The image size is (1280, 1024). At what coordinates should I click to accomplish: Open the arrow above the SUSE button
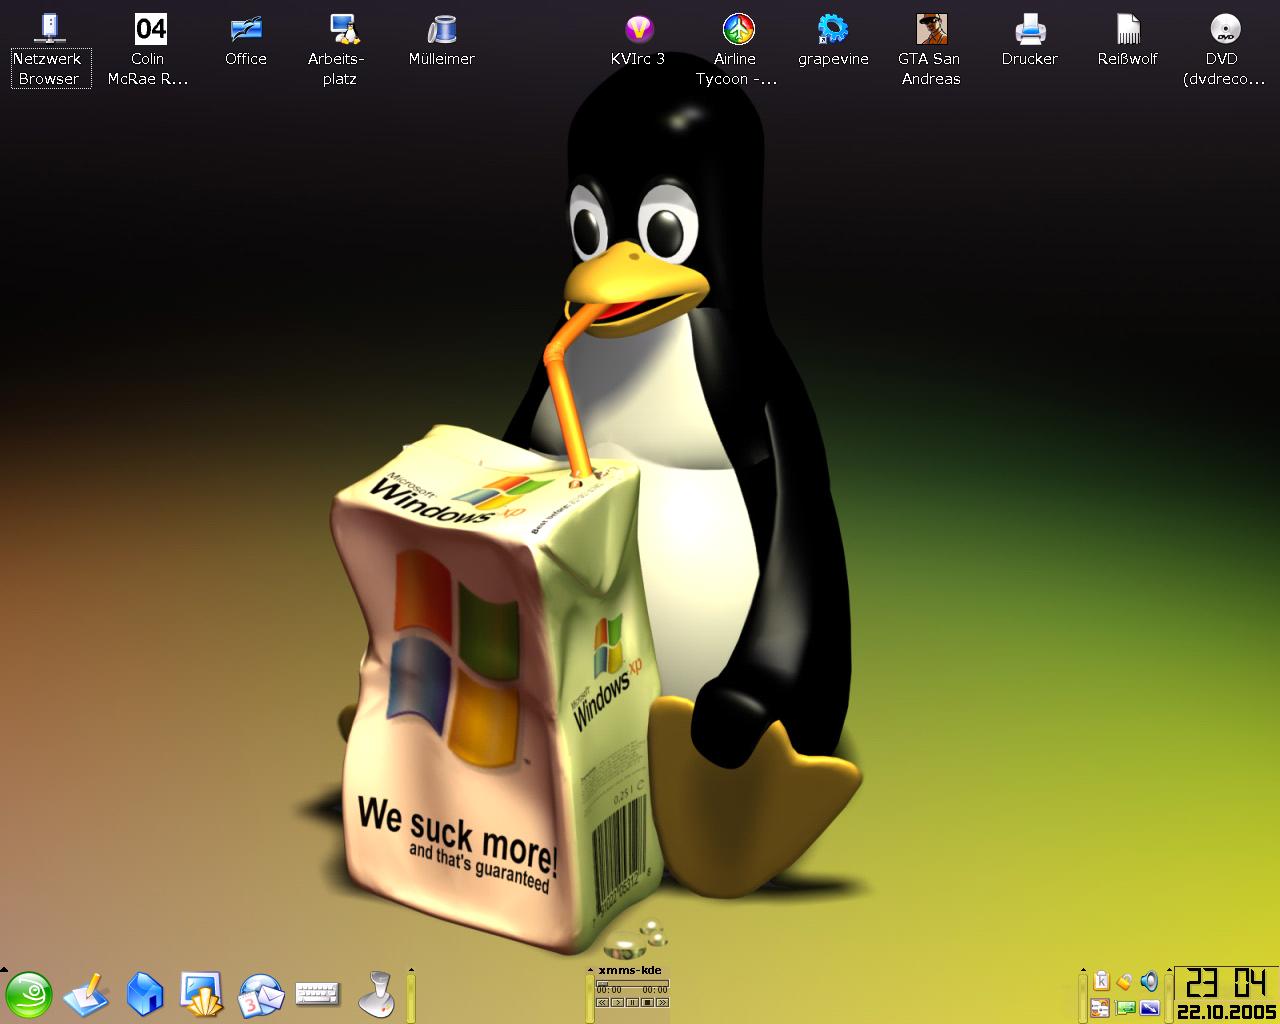[x=4, y=969]
